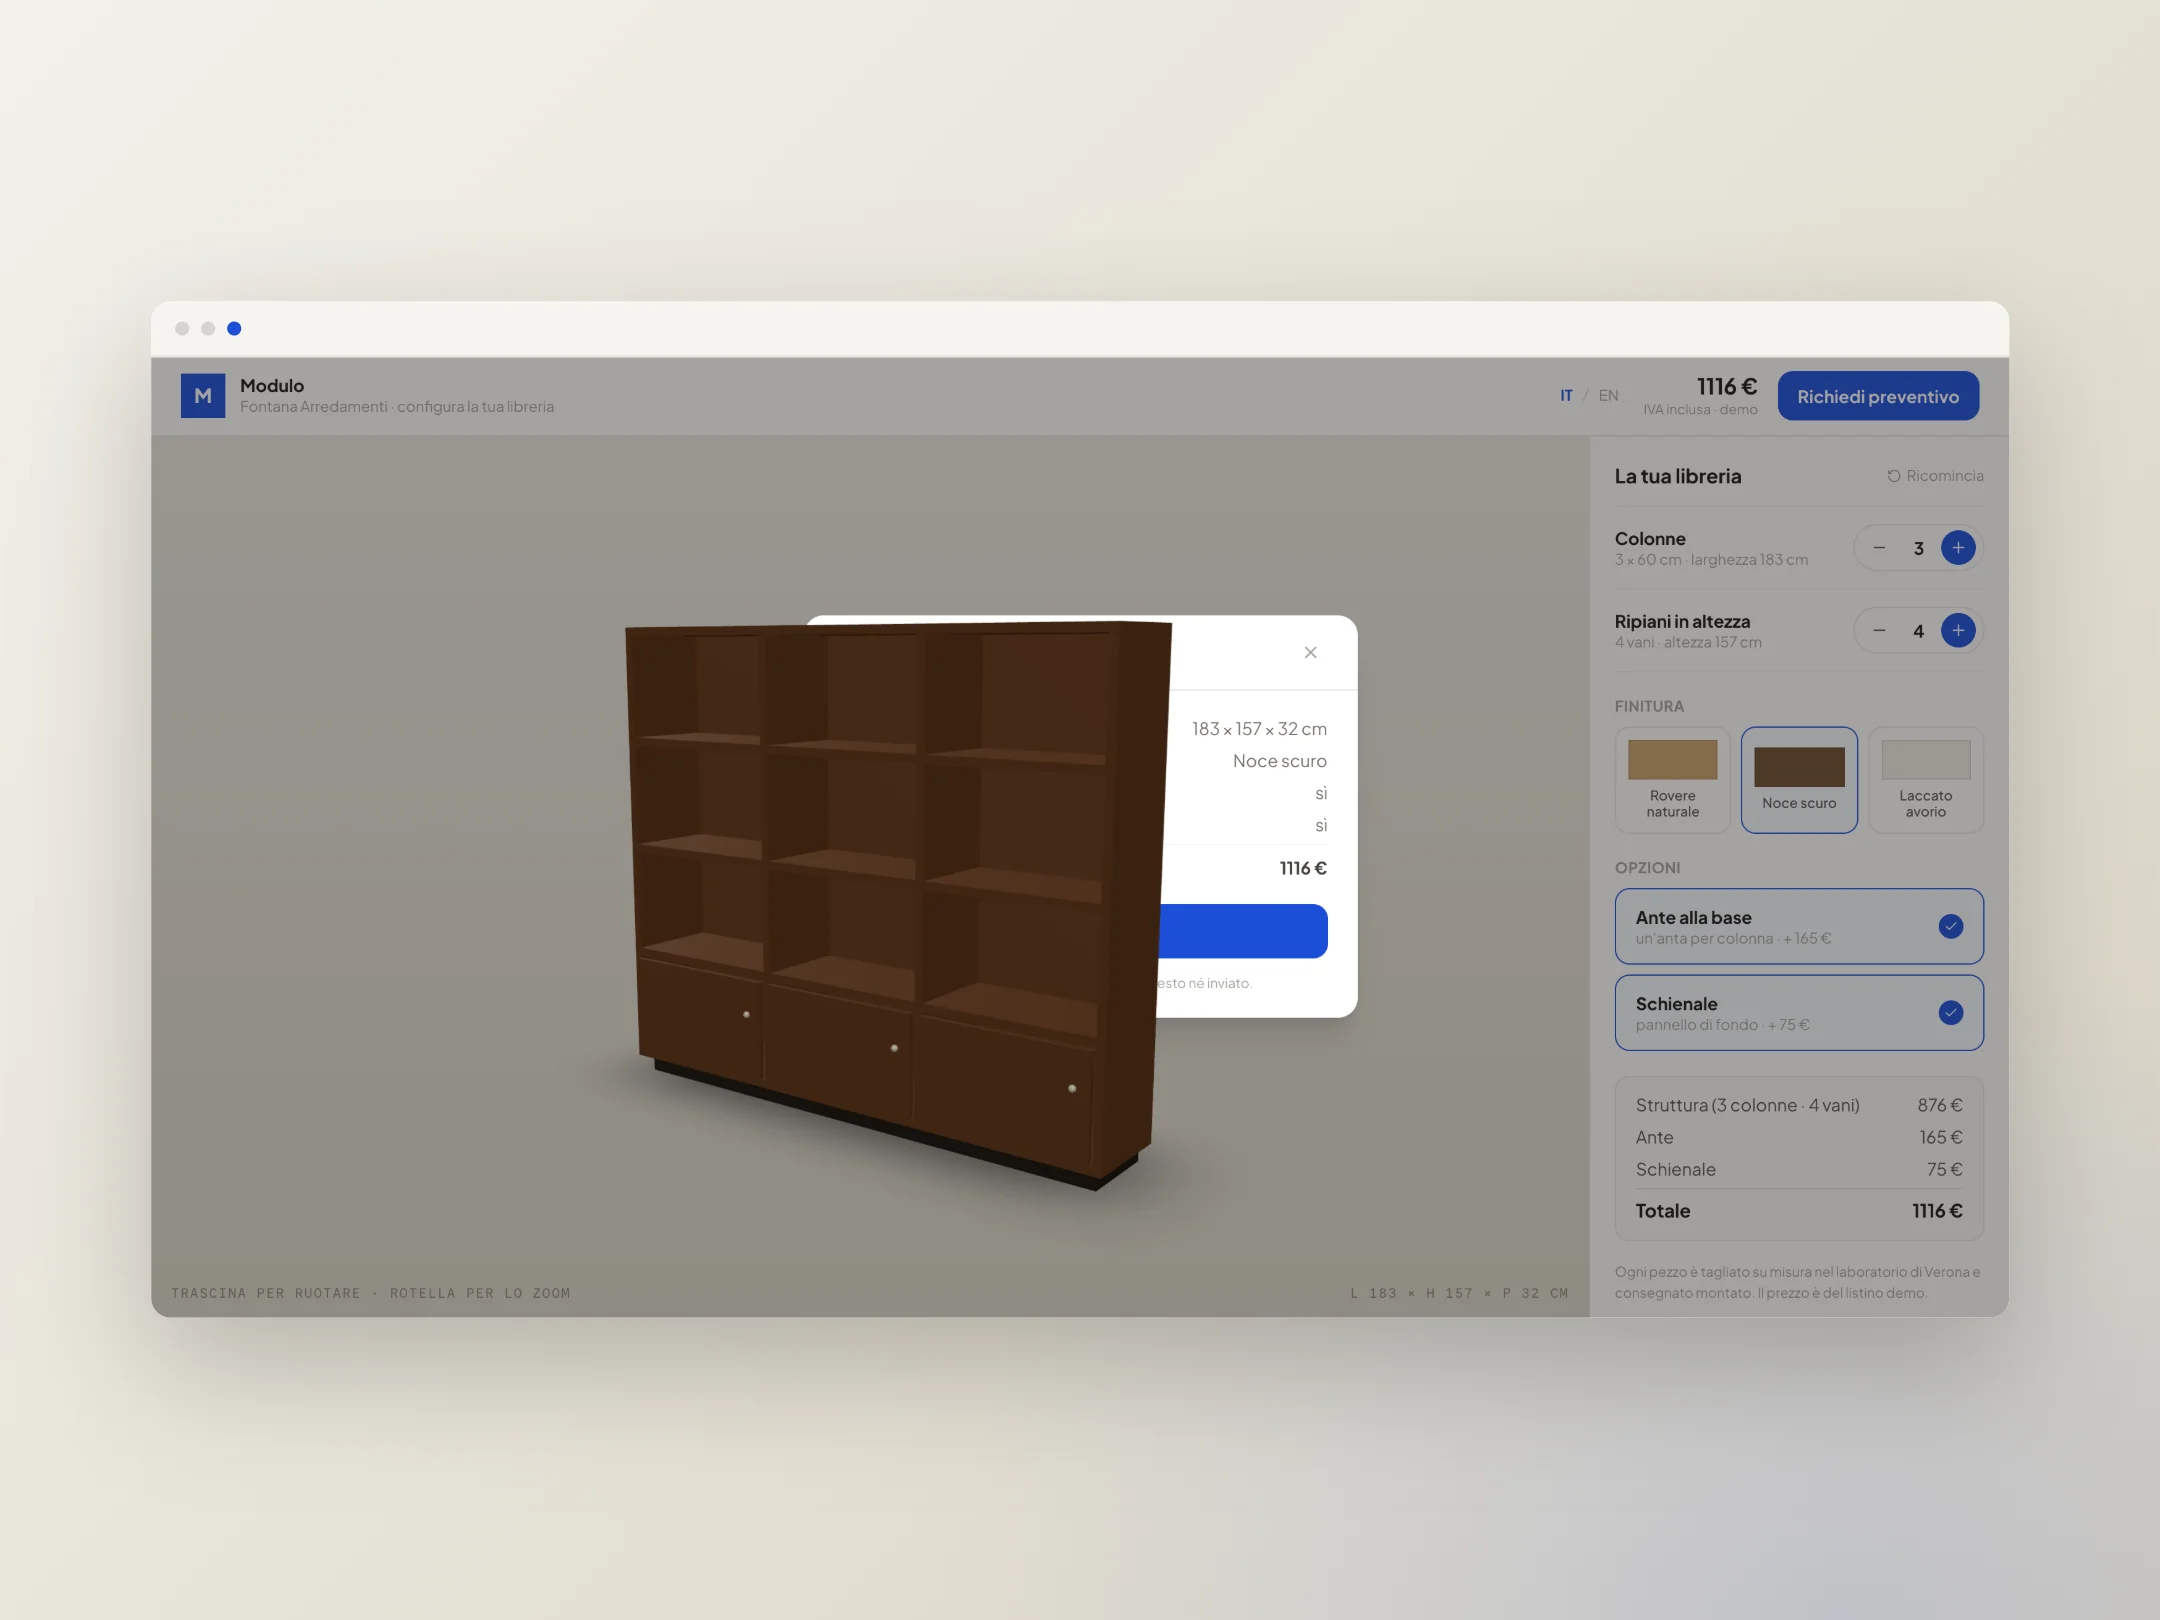
Task: Select the Noce scuro finish swatch
Action: point(1799,780)
